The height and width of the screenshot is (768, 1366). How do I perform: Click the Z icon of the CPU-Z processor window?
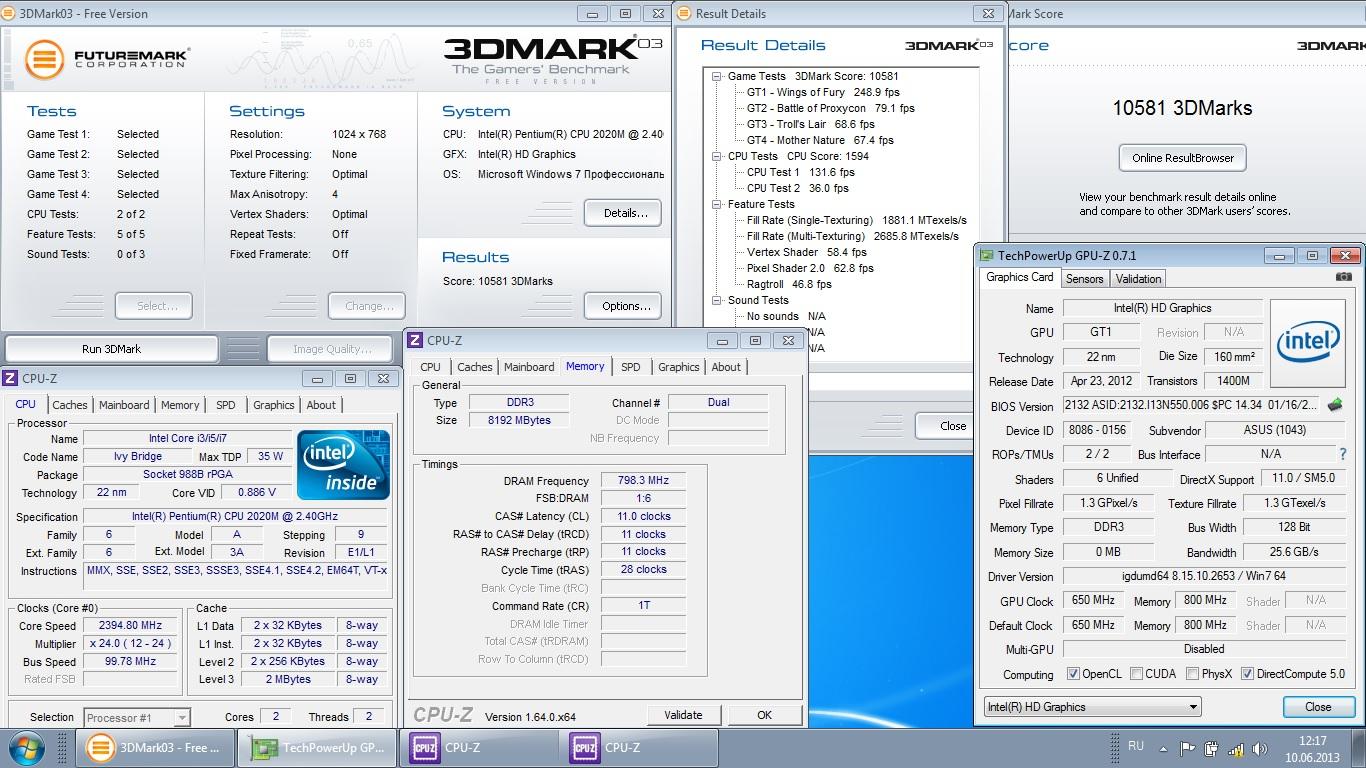(x=10, y=378)
